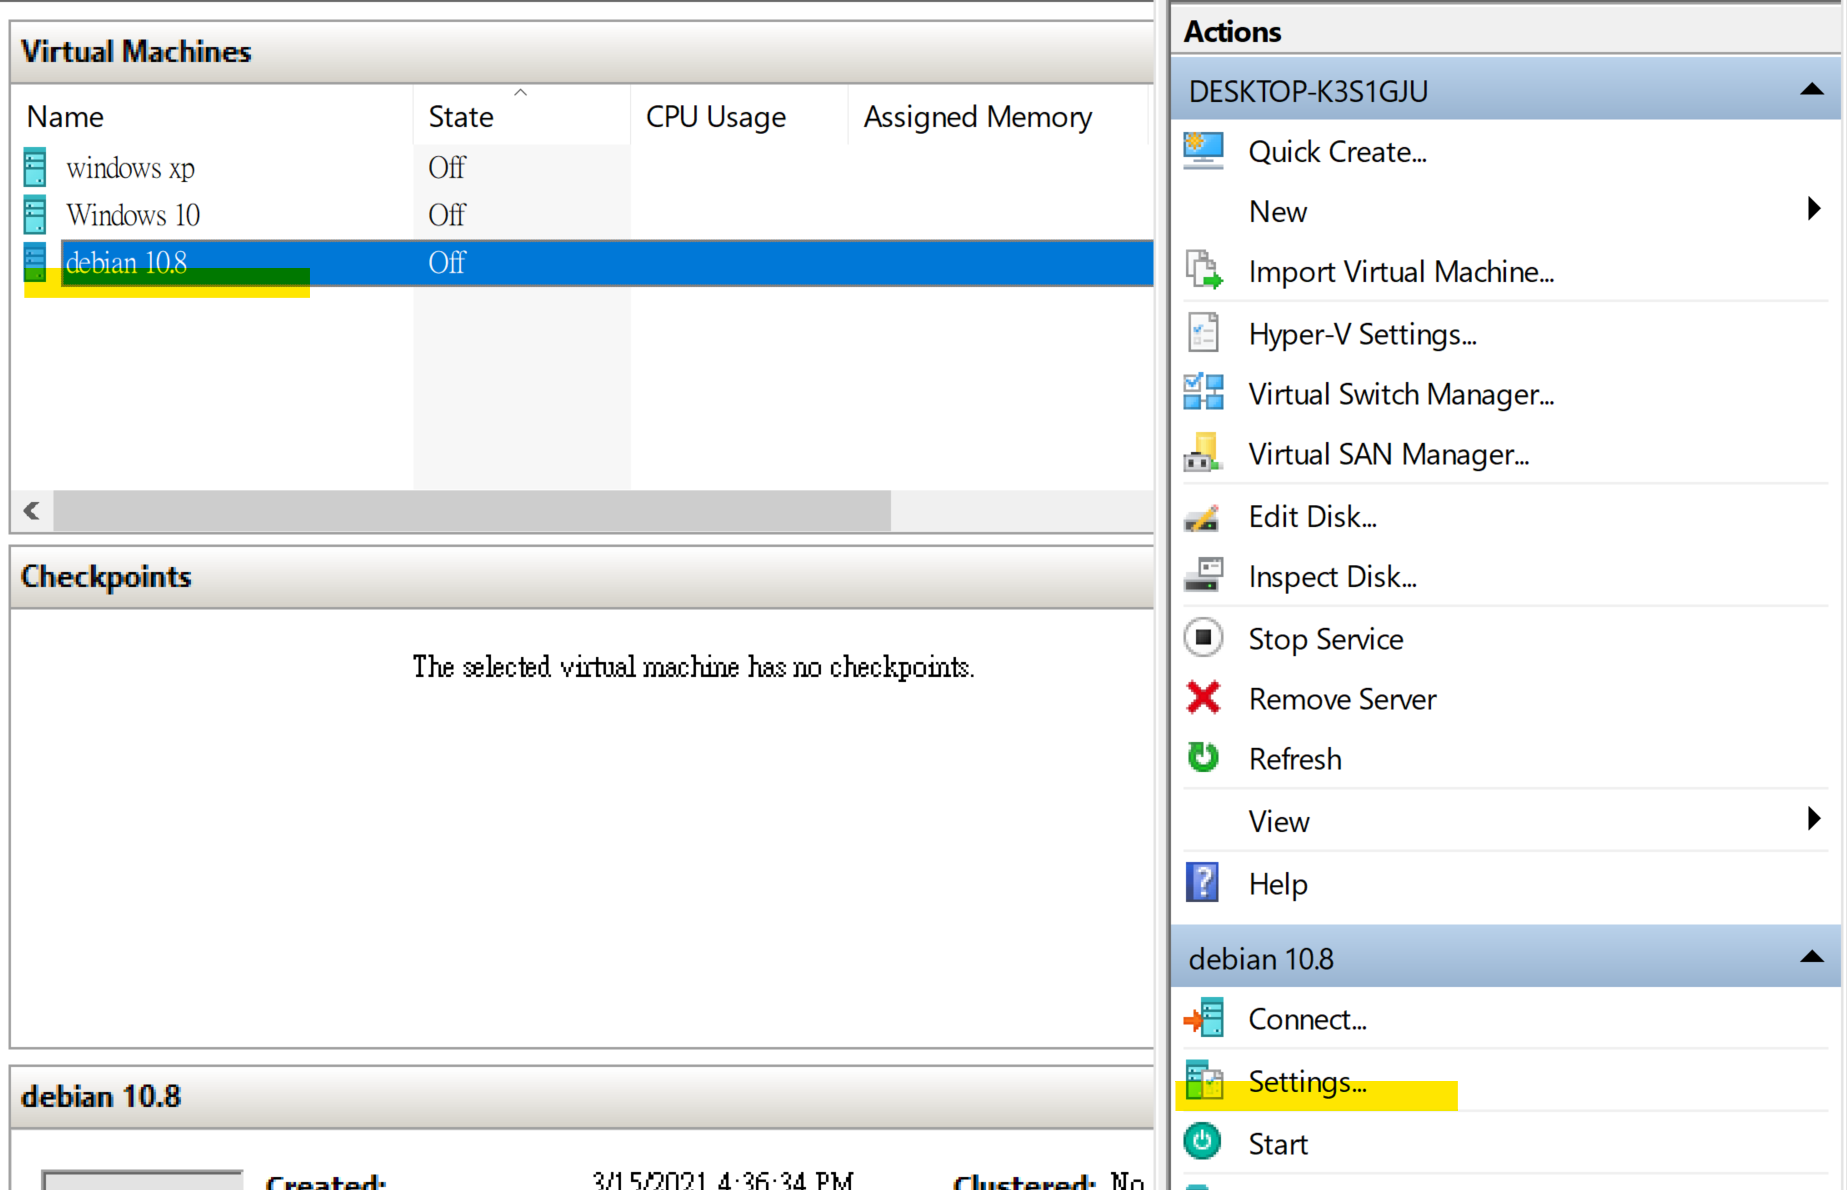
Task: Click the Checkpoints panel heading
Action: 106,577
